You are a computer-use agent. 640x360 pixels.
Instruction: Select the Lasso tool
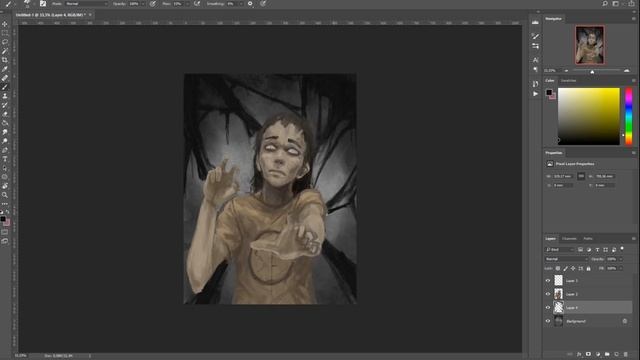click(x=5, y=42)
